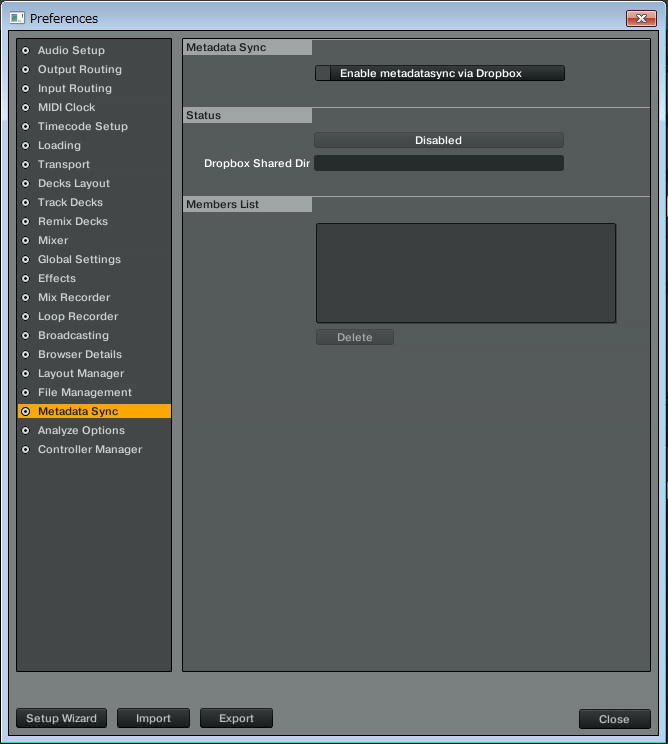Select Global Settings in the sidebar

pos(94,259)
